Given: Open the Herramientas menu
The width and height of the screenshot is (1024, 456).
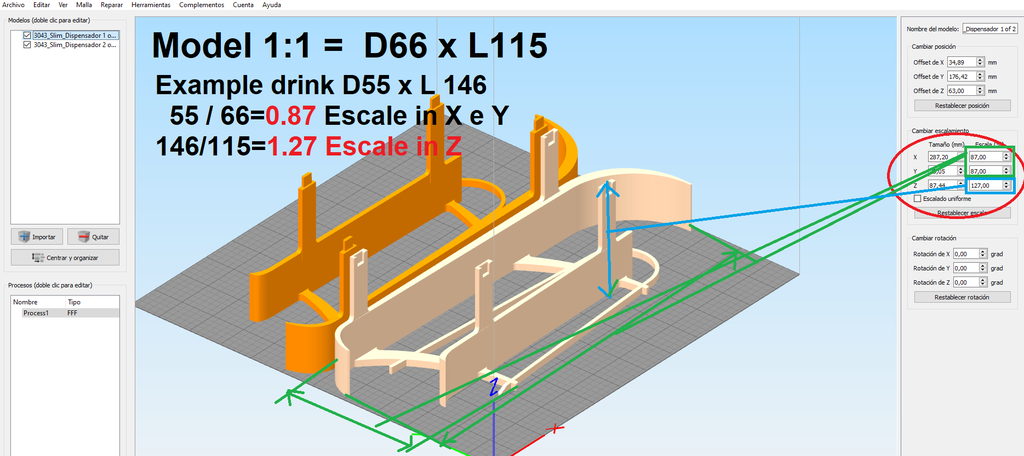Looking at the screenshot, I should [x=151, y=5].
